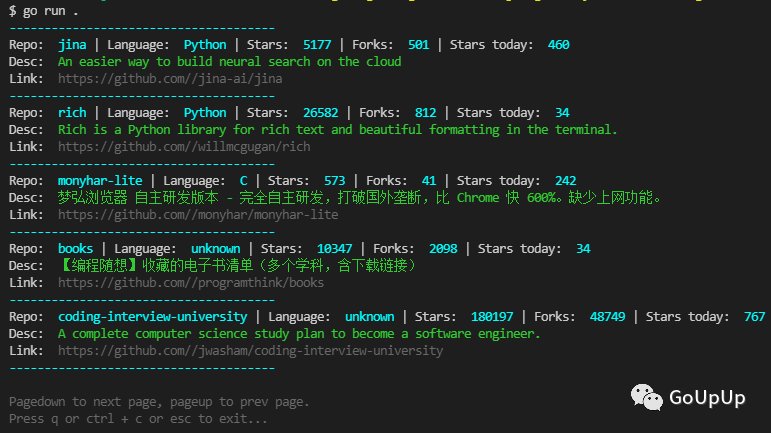Click the forks count "48749"
Image resolution: width=771 pixels, height=433 pixels.
pos(608,317)
